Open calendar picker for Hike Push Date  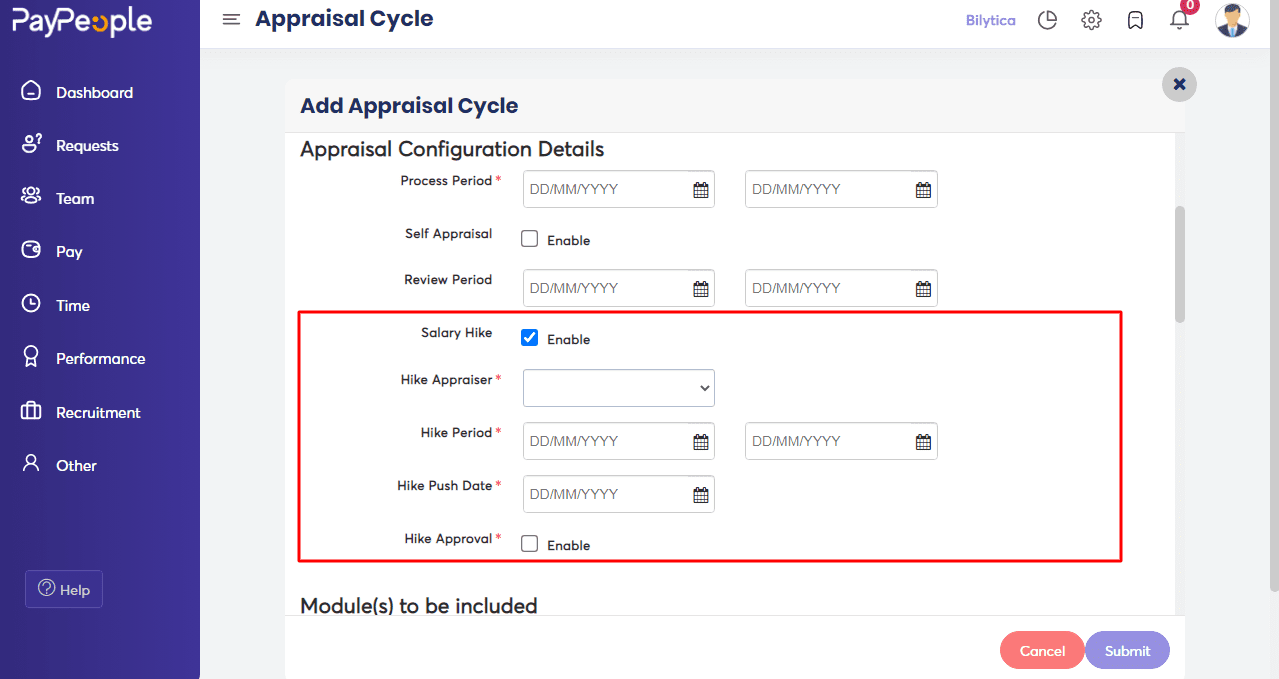pos(701,494)
